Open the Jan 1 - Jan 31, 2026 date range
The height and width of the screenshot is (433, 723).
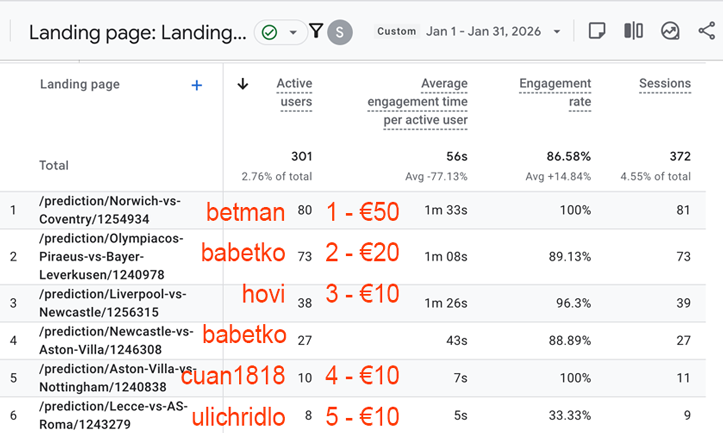483,31
